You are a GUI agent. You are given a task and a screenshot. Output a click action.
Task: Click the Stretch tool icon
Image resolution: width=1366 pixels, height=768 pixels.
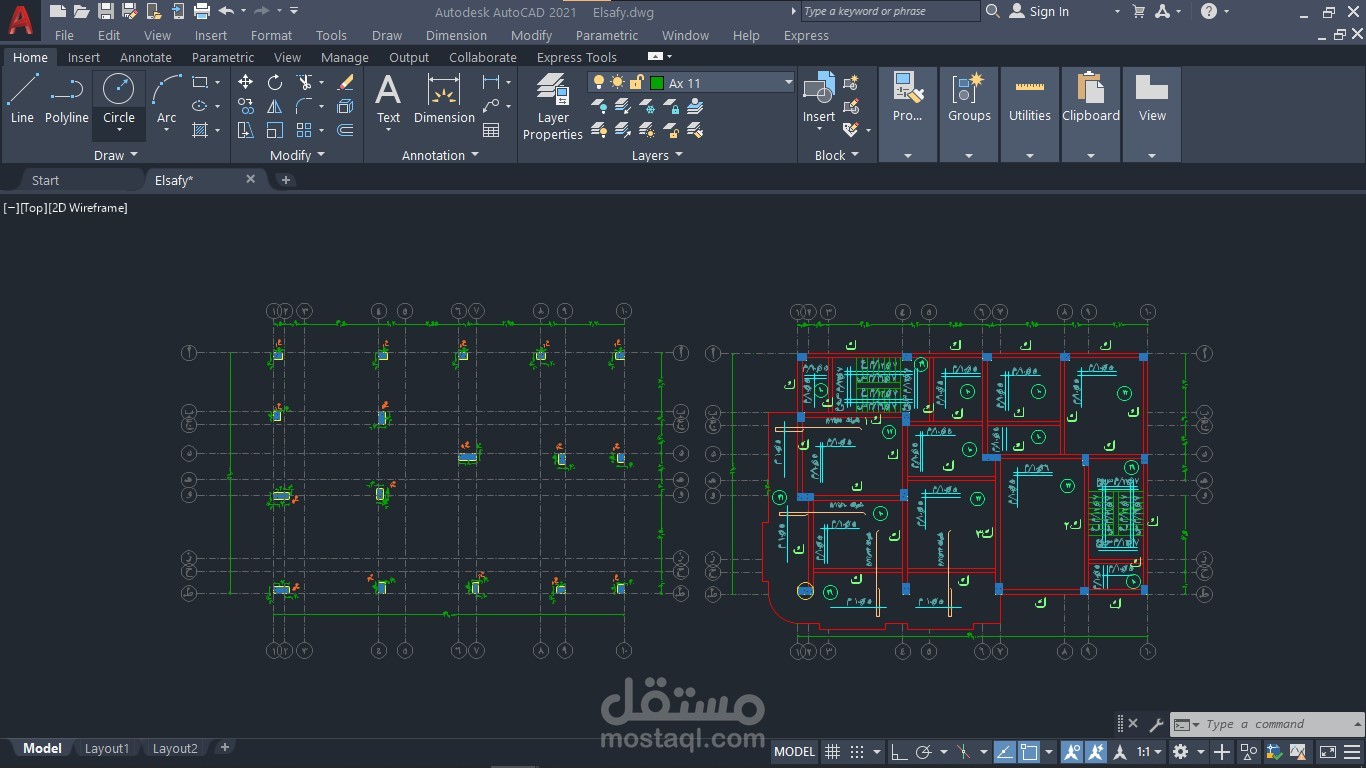click(x=245, y=130)
